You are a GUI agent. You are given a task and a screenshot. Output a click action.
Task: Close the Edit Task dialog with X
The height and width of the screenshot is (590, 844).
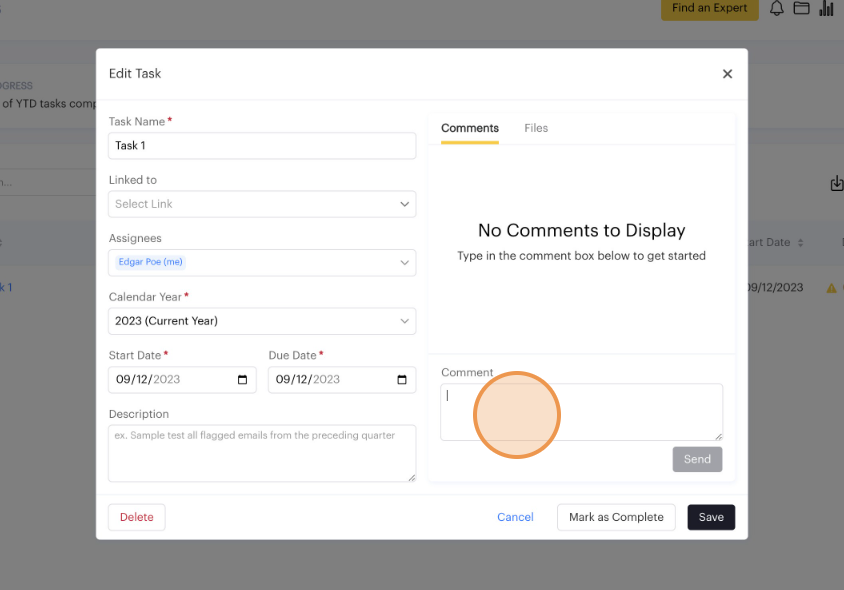click(x=727, y=74)
